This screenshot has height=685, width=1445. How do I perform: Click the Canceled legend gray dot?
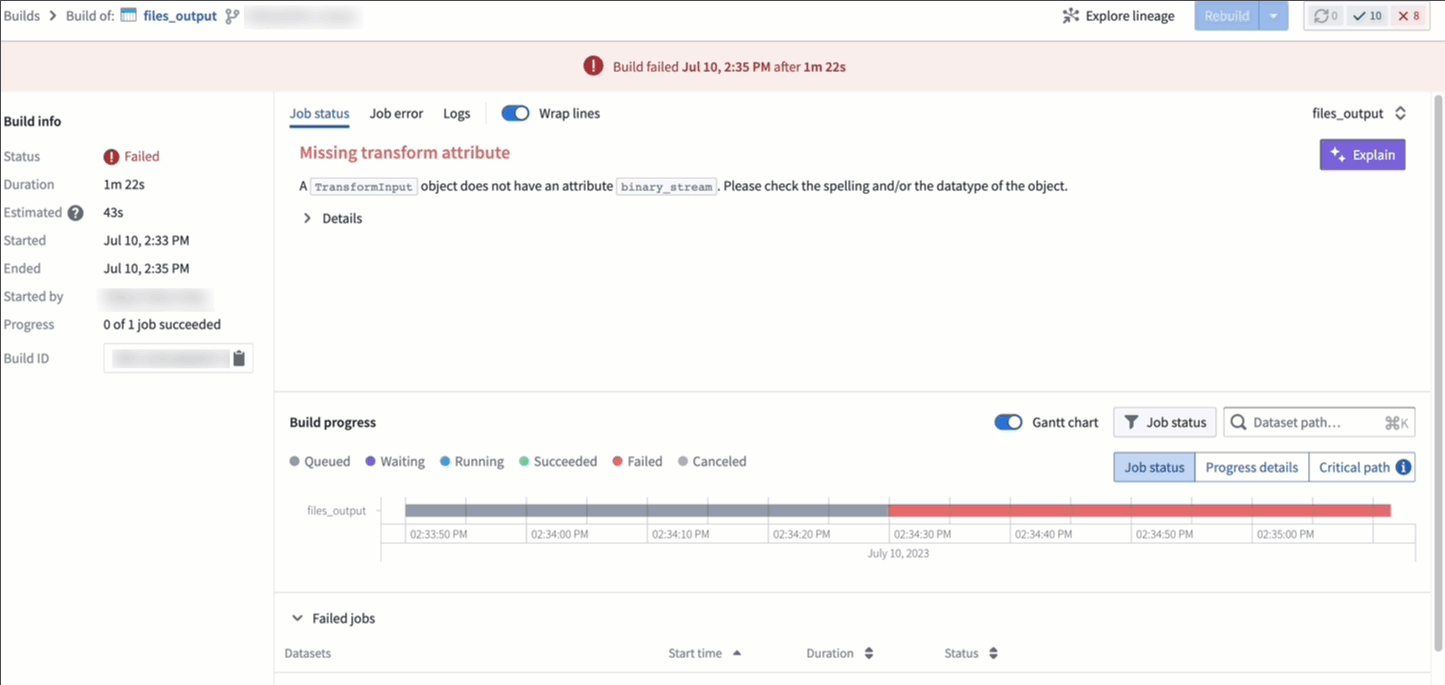click(683, 462)
